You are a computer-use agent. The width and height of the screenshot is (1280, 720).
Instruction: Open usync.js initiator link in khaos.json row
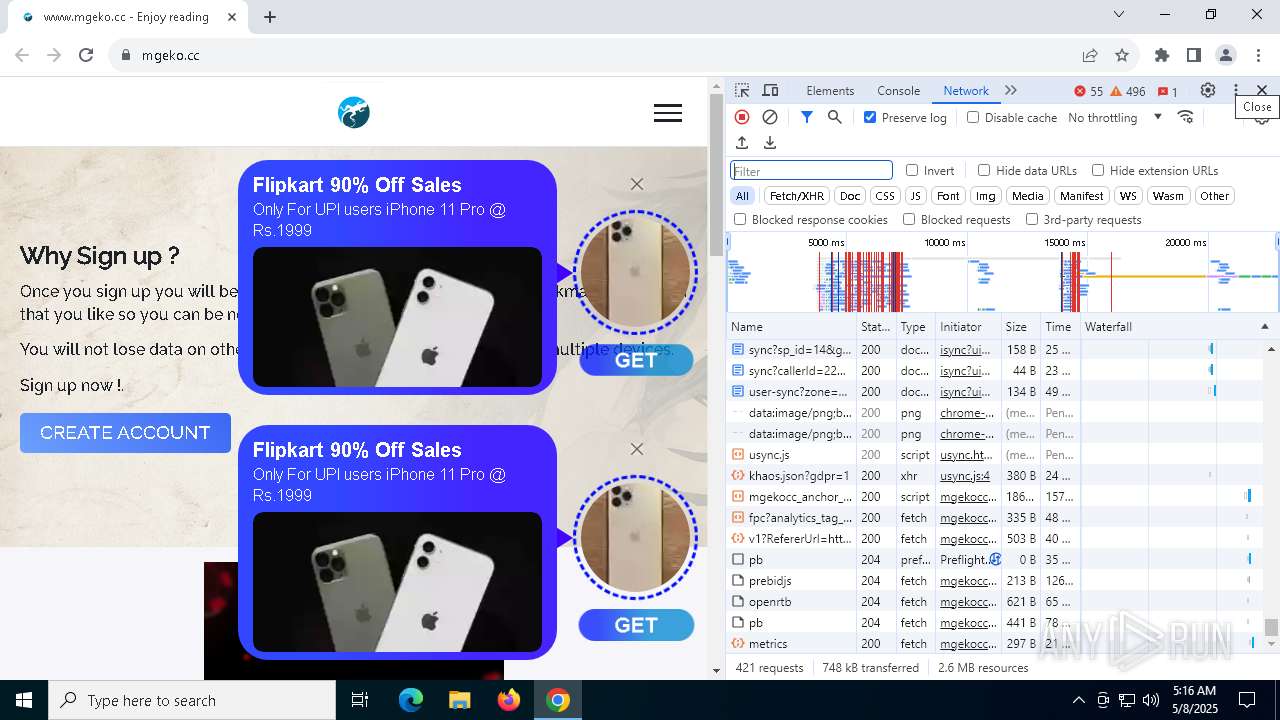(x=965, y=476)
